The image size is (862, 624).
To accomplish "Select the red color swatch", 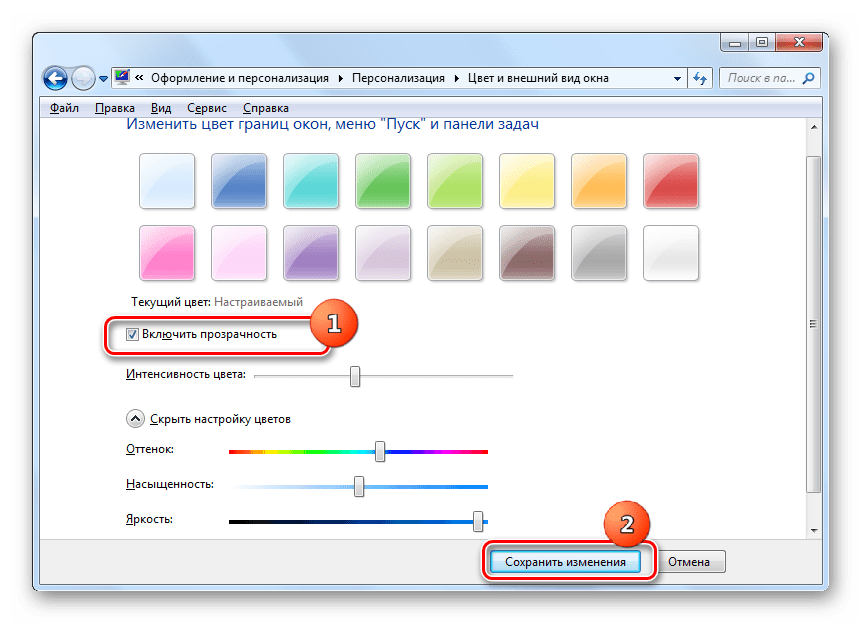I will [x=671, y=181].
